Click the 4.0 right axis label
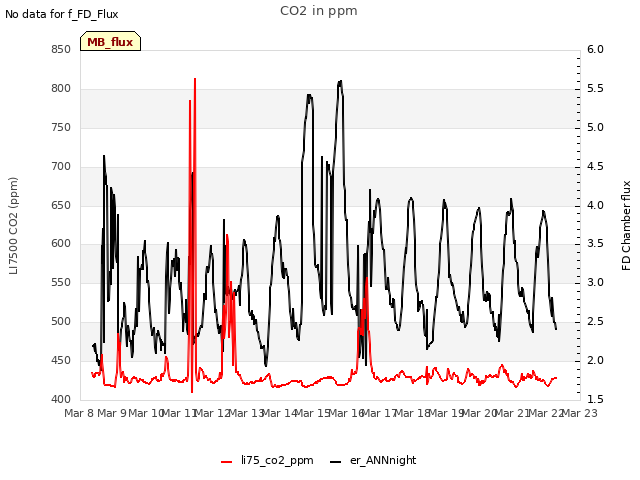This screenshot has height=480, width=640. (x=595, y=205)
